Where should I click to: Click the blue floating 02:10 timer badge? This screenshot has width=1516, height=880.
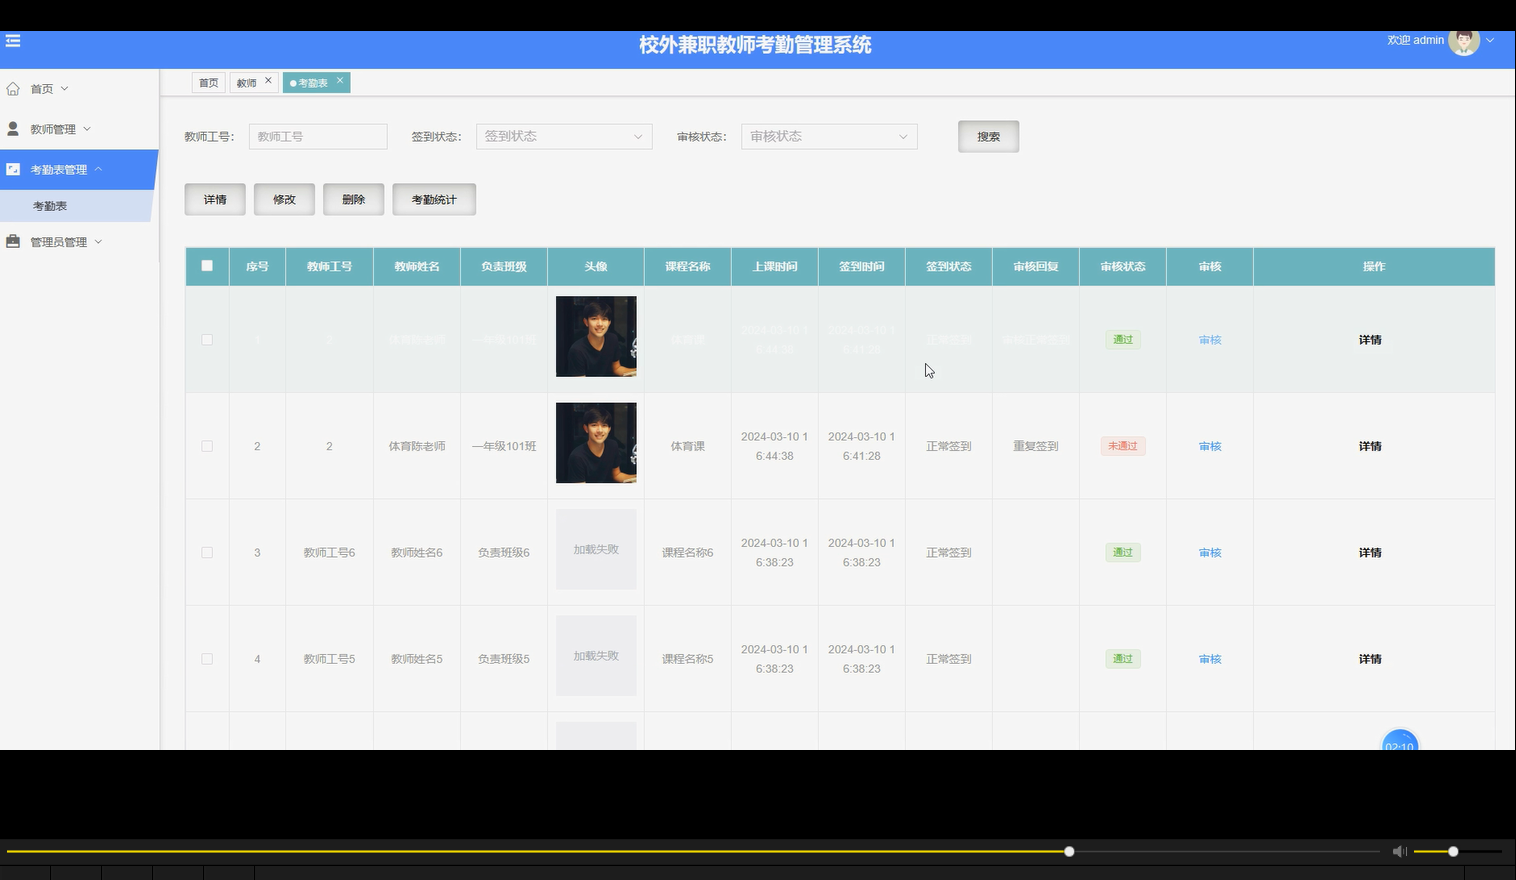tap(1399, 741)
